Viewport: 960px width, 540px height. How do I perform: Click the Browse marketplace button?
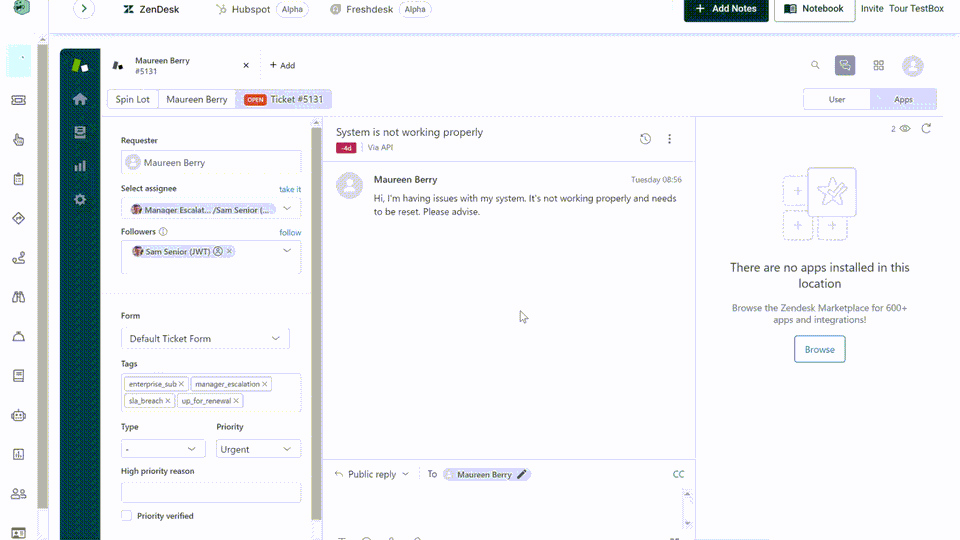tap(819, 349)
